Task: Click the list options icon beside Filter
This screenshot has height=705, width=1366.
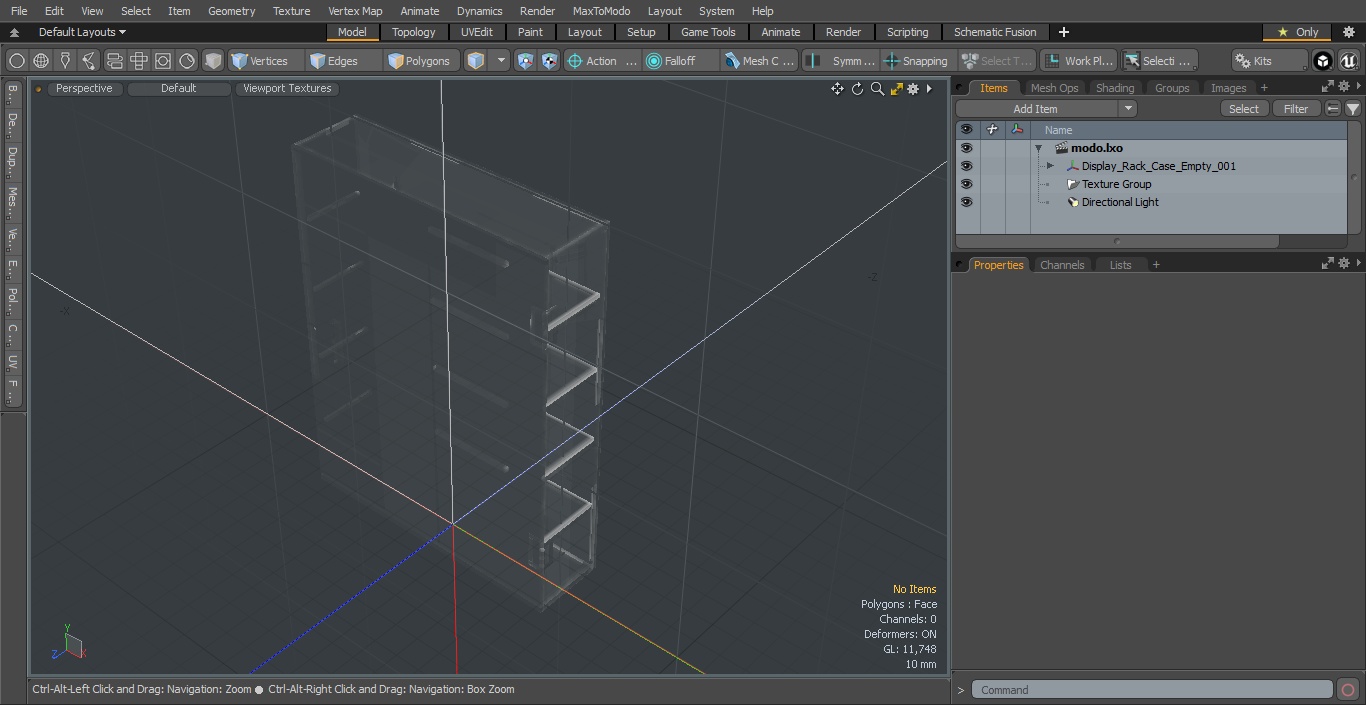Action: pyautogui.click(x=1333, y=109)
